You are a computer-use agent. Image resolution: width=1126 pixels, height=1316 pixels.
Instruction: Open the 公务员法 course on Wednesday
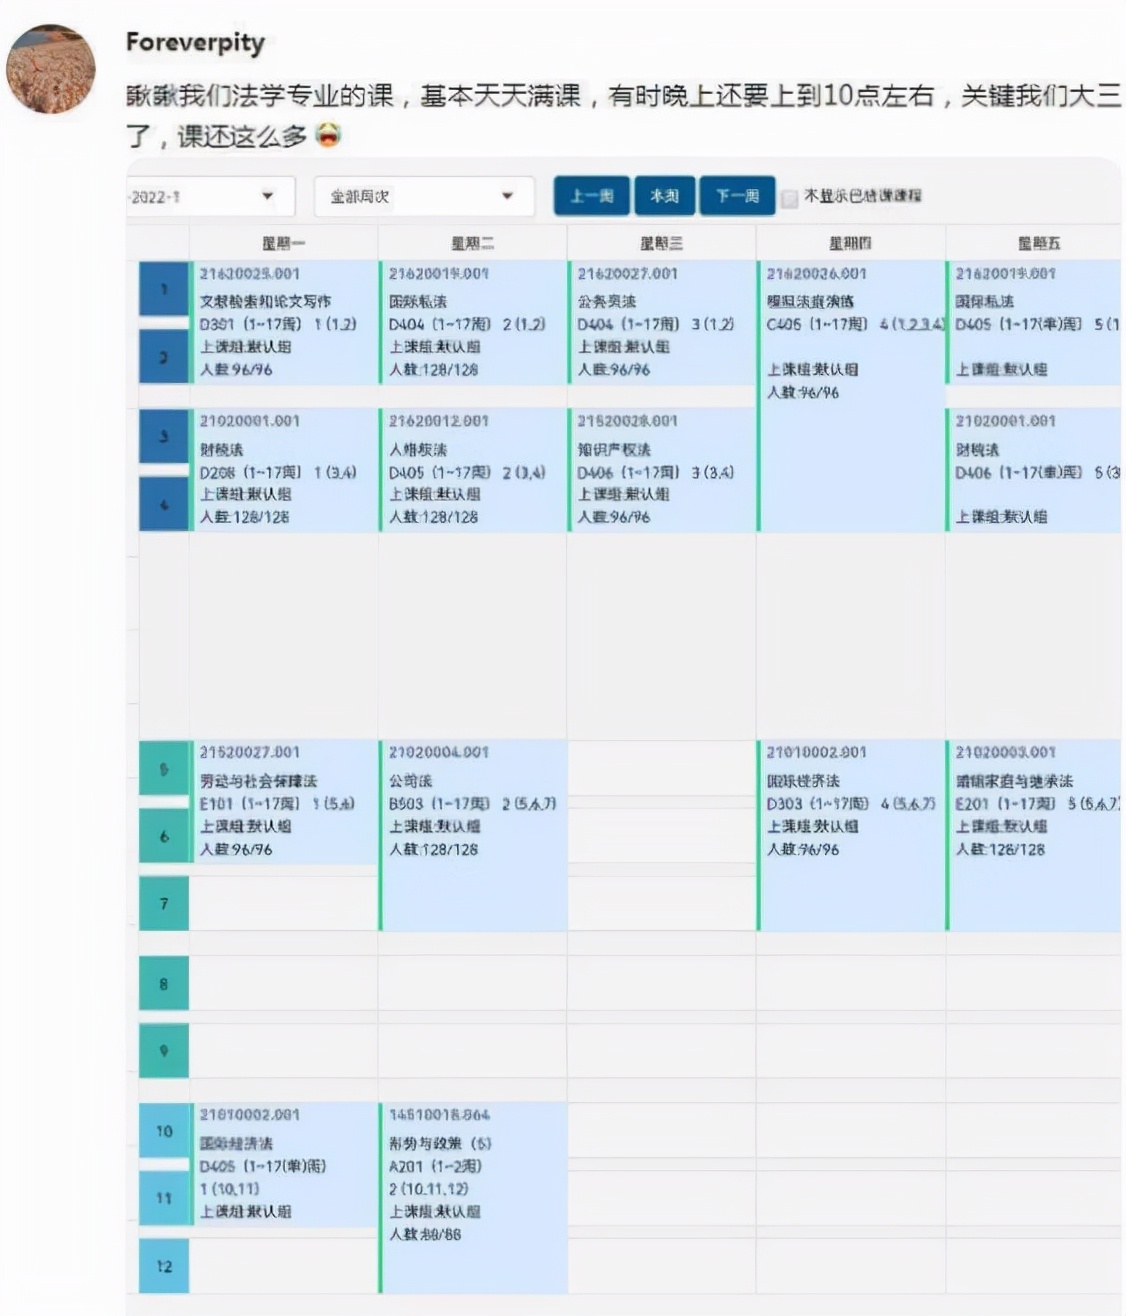(x=660, y=320)
